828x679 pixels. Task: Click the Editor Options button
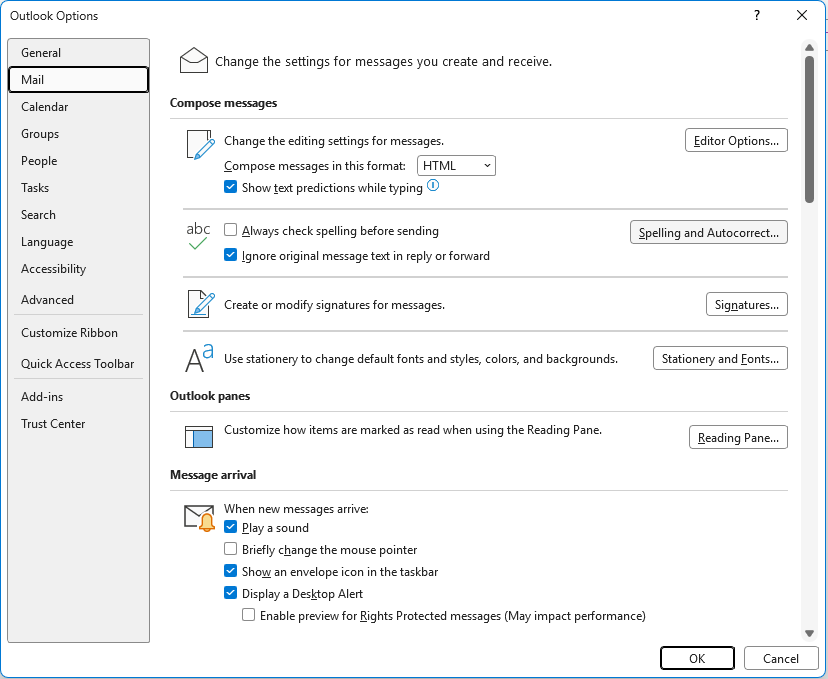pos(736,140)
